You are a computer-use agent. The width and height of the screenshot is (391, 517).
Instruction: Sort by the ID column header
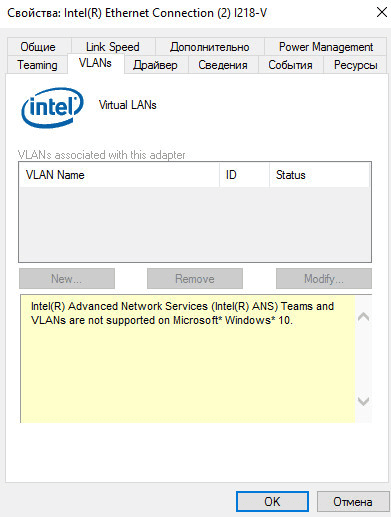(244, 175)
